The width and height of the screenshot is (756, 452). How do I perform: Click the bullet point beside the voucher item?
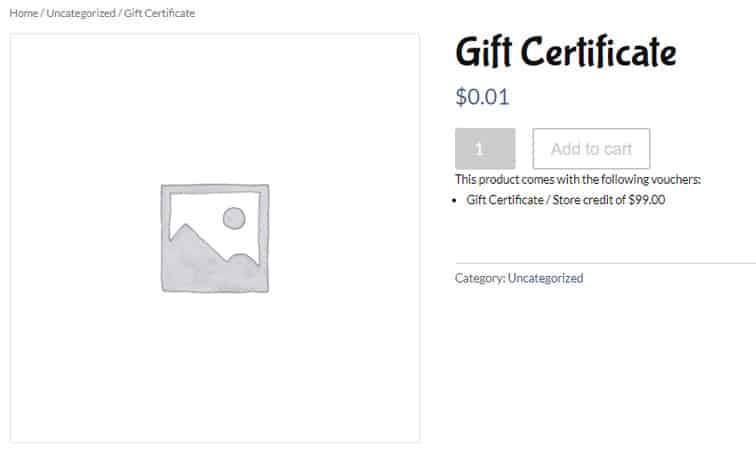(x=457, y=200)
